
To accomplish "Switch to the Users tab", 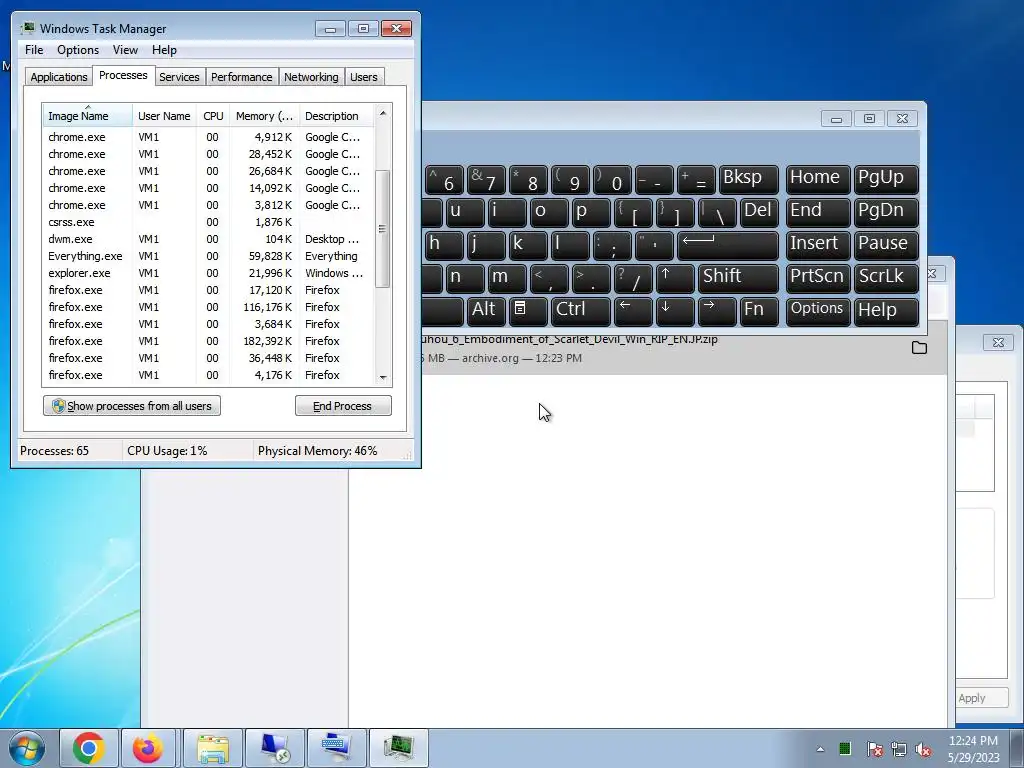I will [364, 77].
